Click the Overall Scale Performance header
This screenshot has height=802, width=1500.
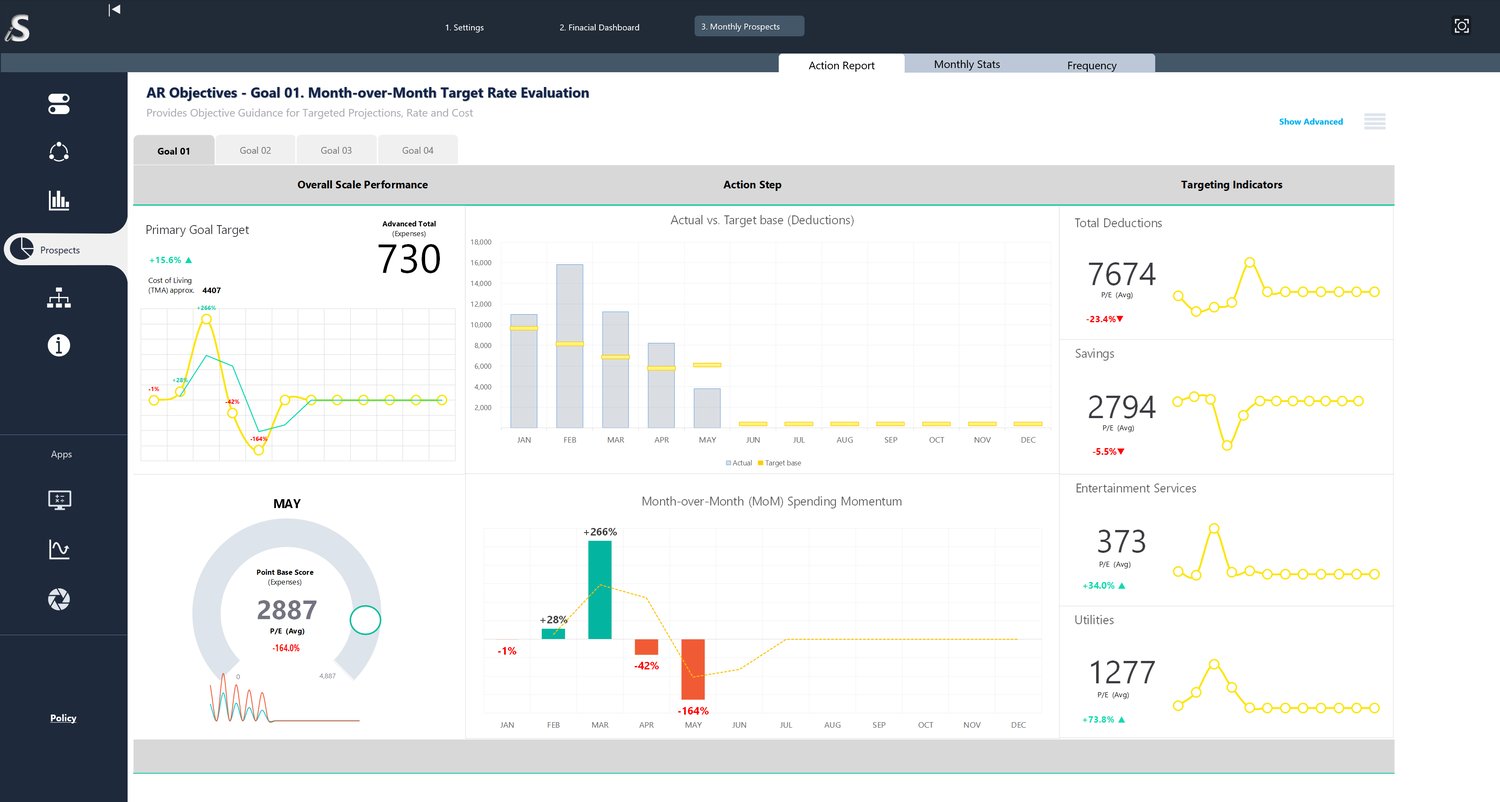(362, 185)
